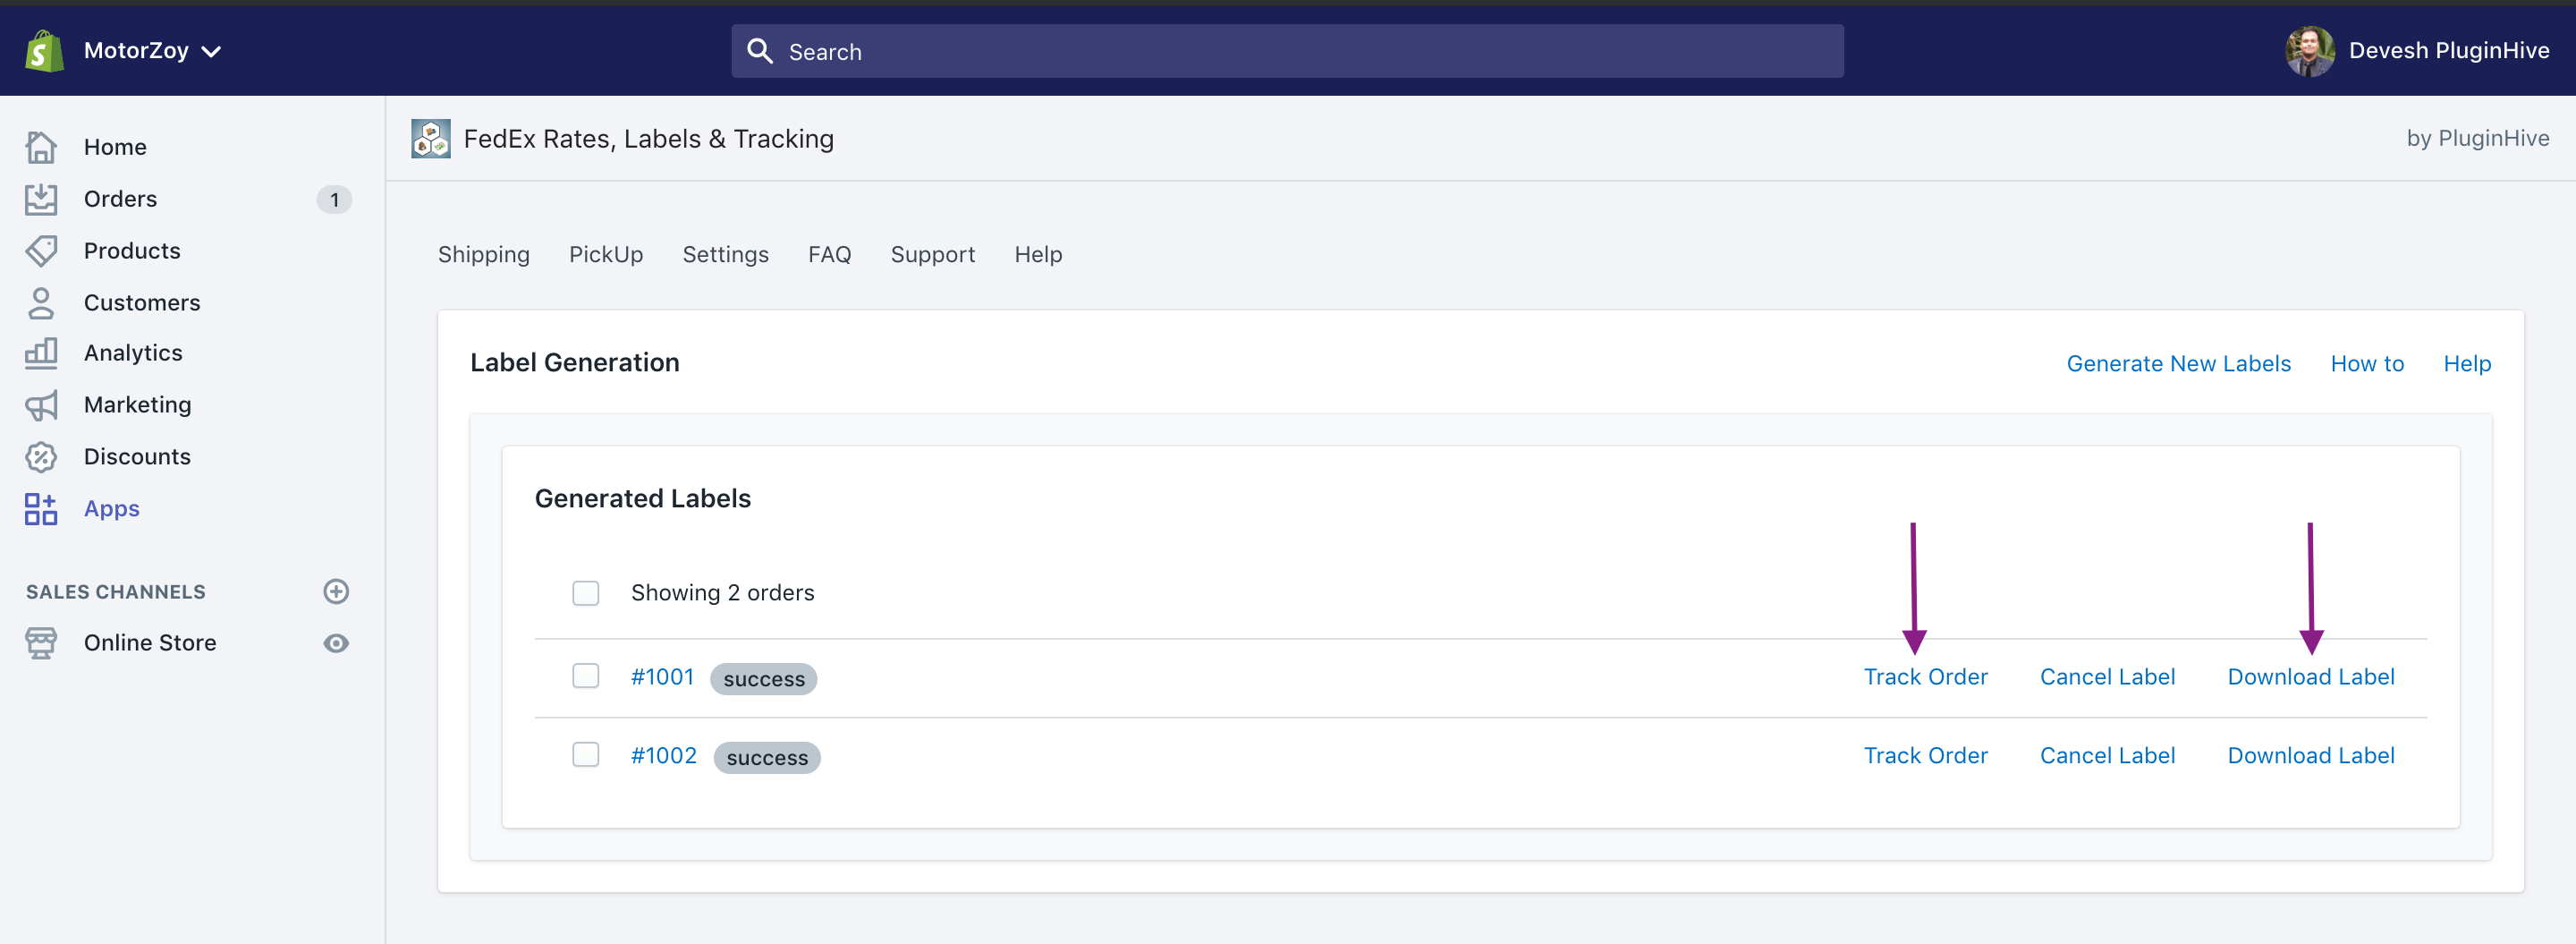This screenshot has height=944, width=2576.
Task: Click success badge for order #1002
Action: 767,758
